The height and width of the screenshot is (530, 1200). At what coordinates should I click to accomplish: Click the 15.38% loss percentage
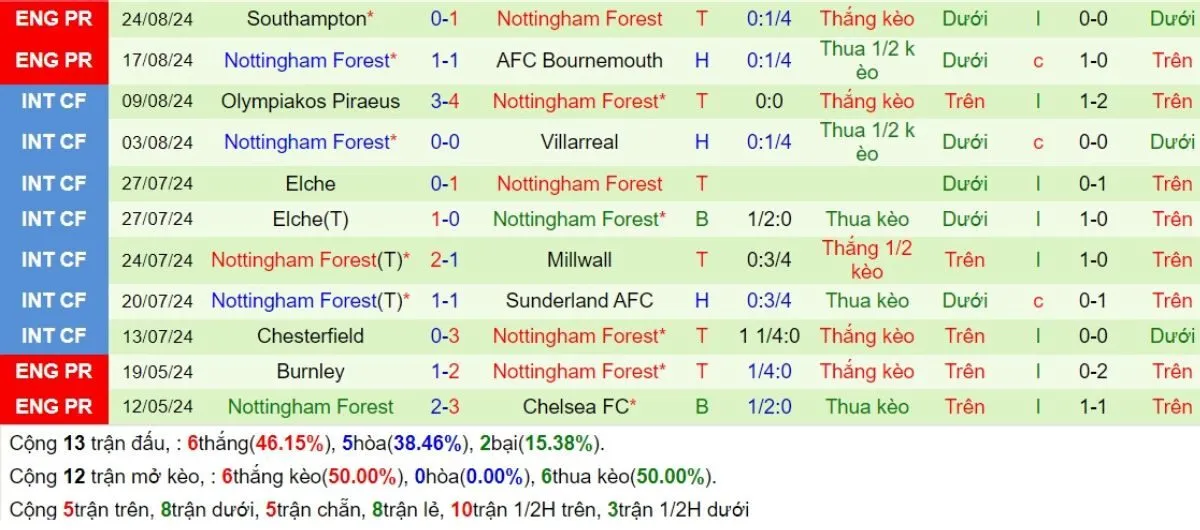[x=563, y=444]
